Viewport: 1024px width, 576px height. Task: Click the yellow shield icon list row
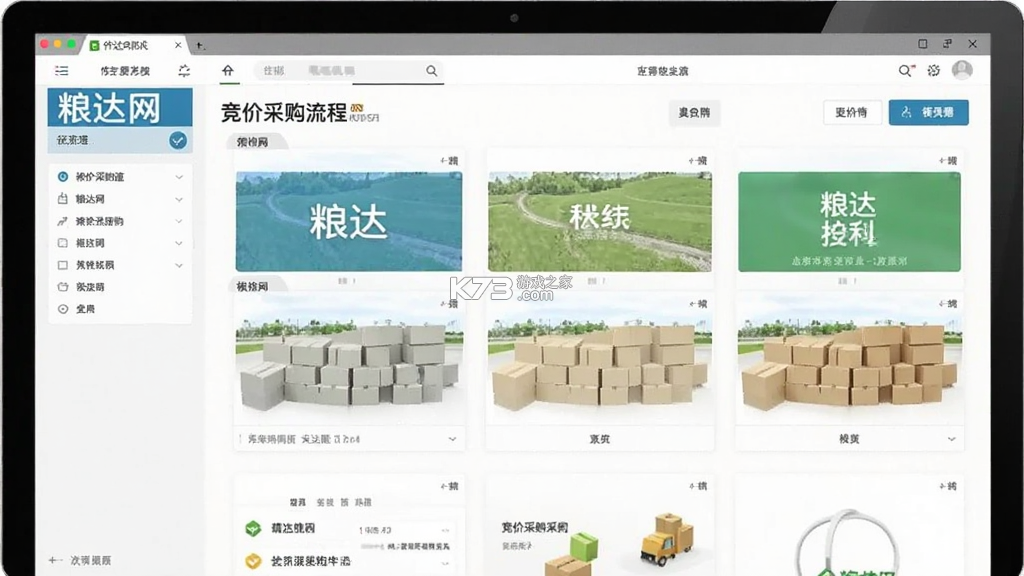(349, 561)
